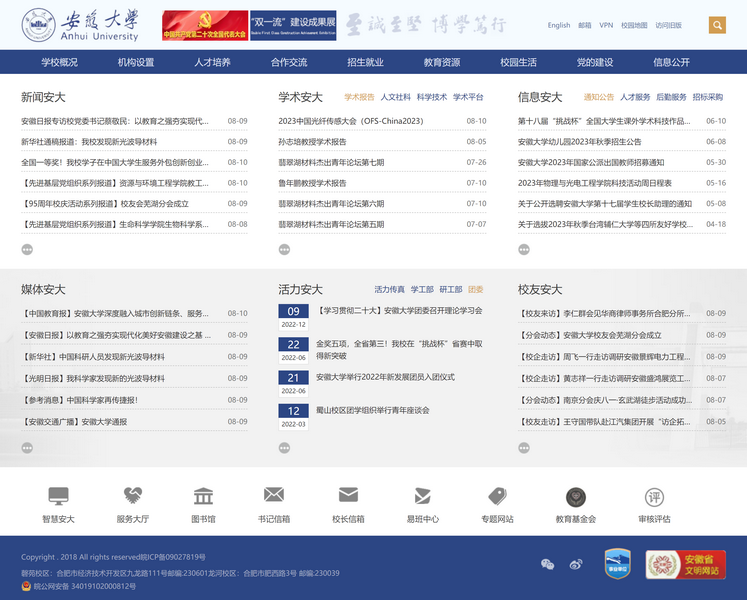Open the 招生就业 navigation menu
This screenshot has width=747, height=600.
[365, 62]
